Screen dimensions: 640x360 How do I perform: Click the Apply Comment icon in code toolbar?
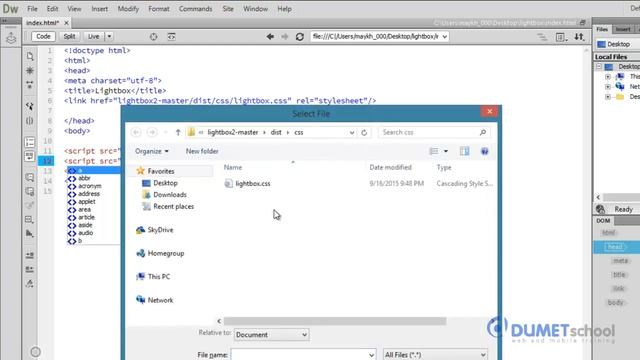click(30, 178)
